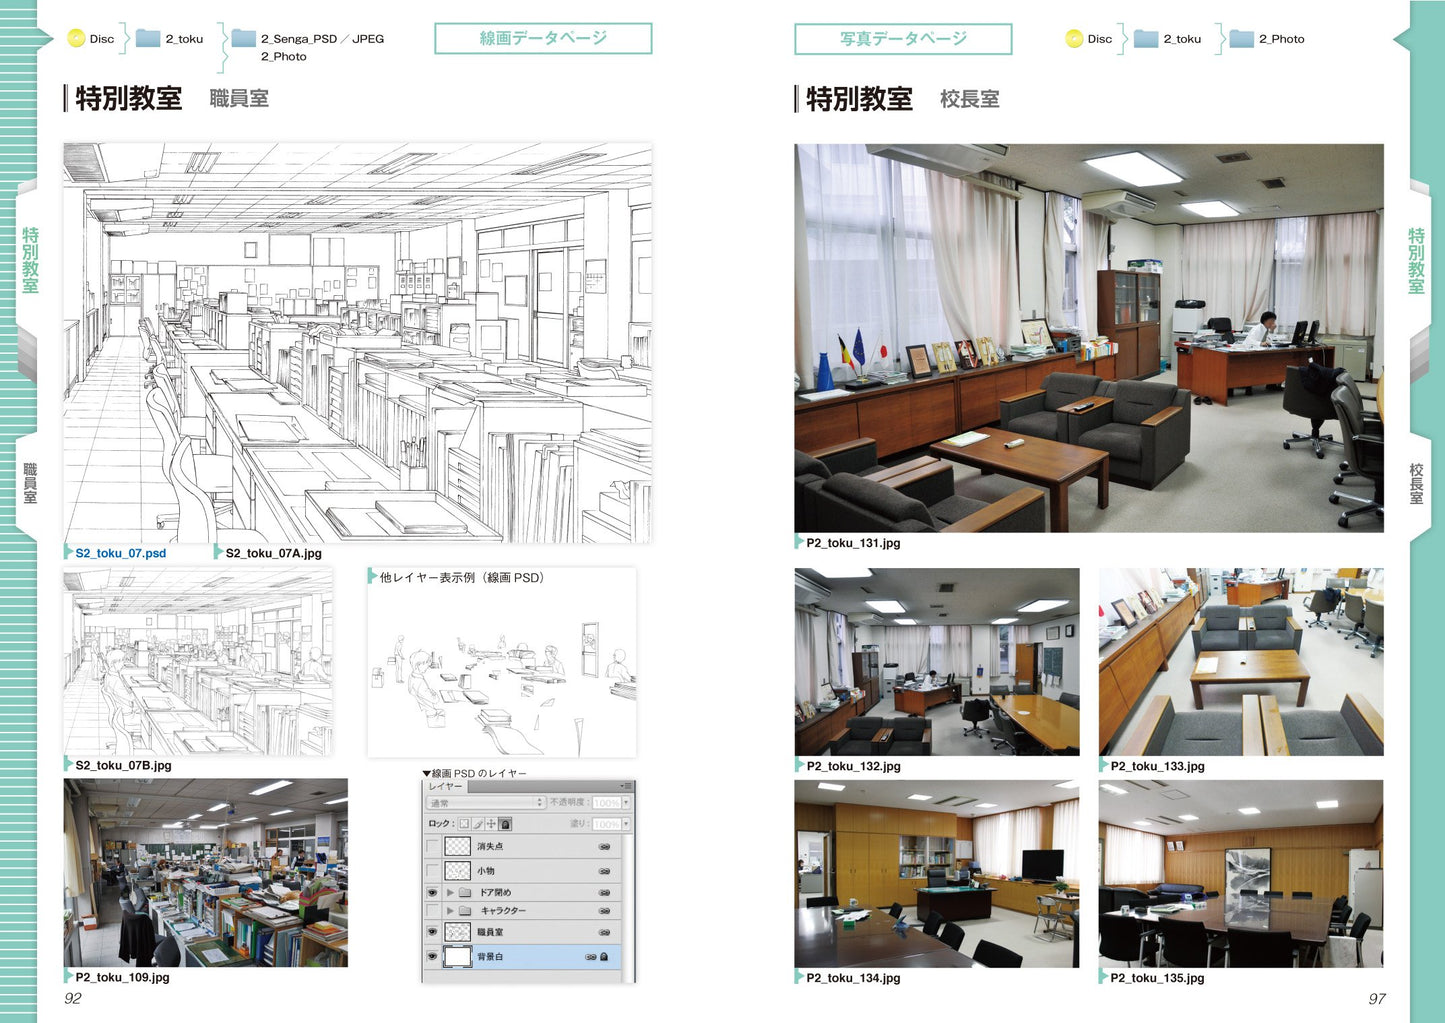Image resolution: width=1445 pixels, height=1023 pixels.
Task: Click the lock-all padlock icon in Layers panel
Action: coord(505,824)
